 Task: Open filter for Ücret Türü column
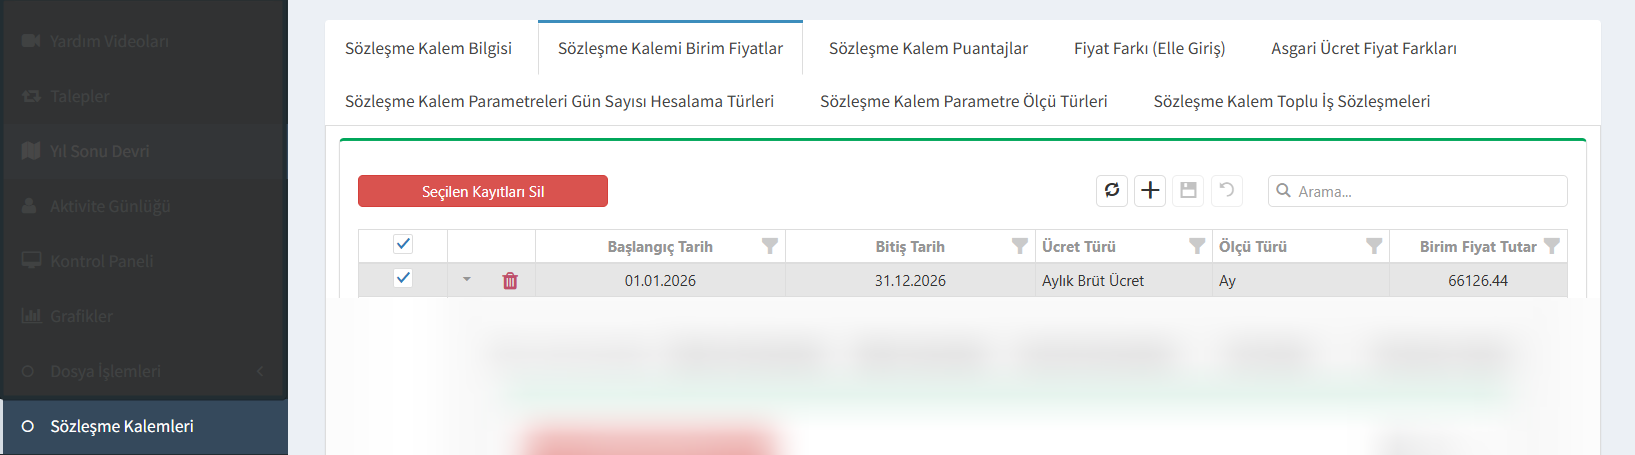click(x=1197, y=246)
